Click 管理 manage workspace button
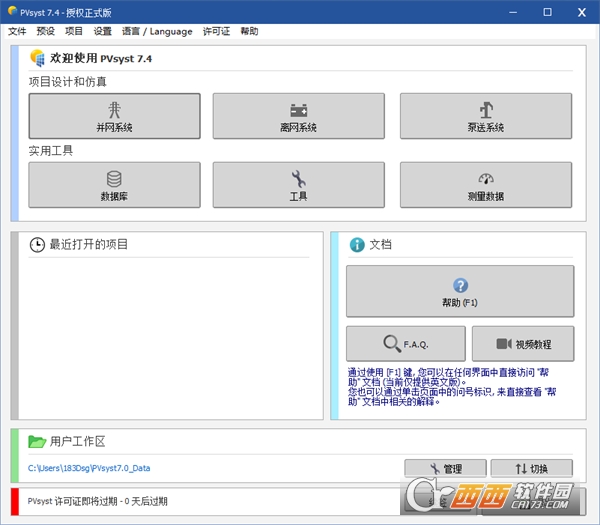 click(x=445, y=468)
